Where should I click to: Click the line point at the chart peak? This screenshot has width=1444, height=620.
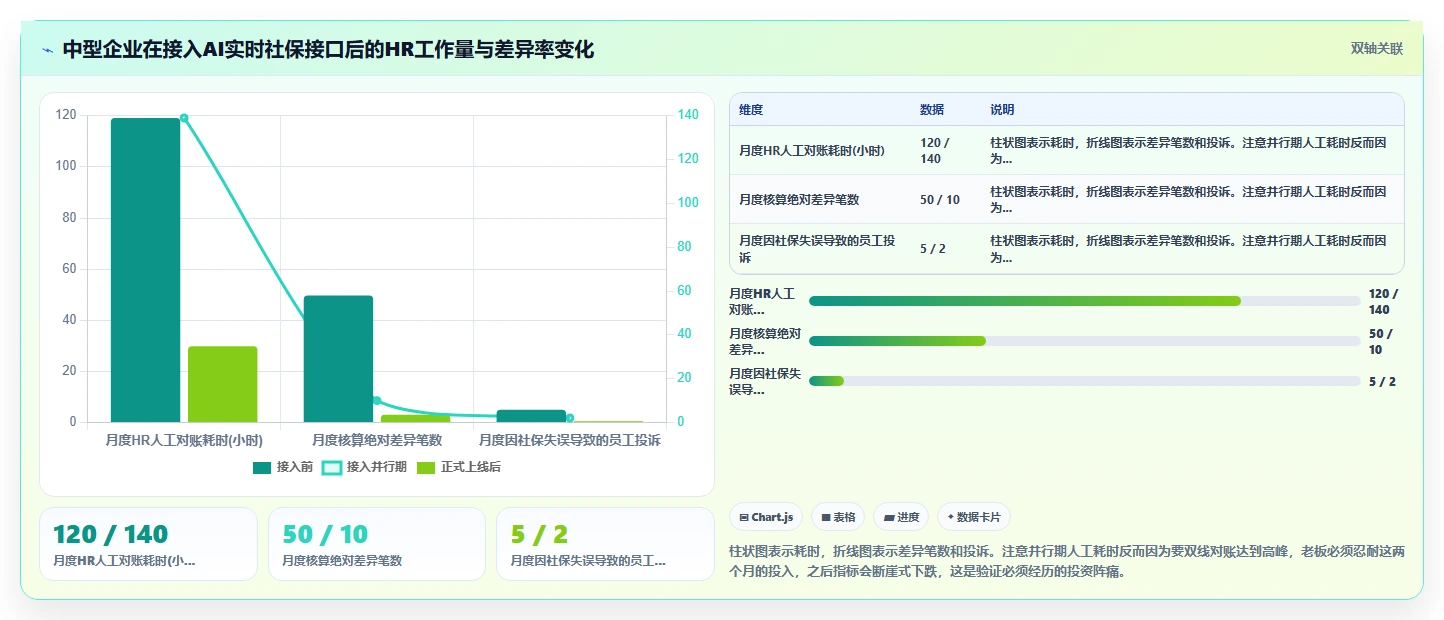click(x=184, y=118)
